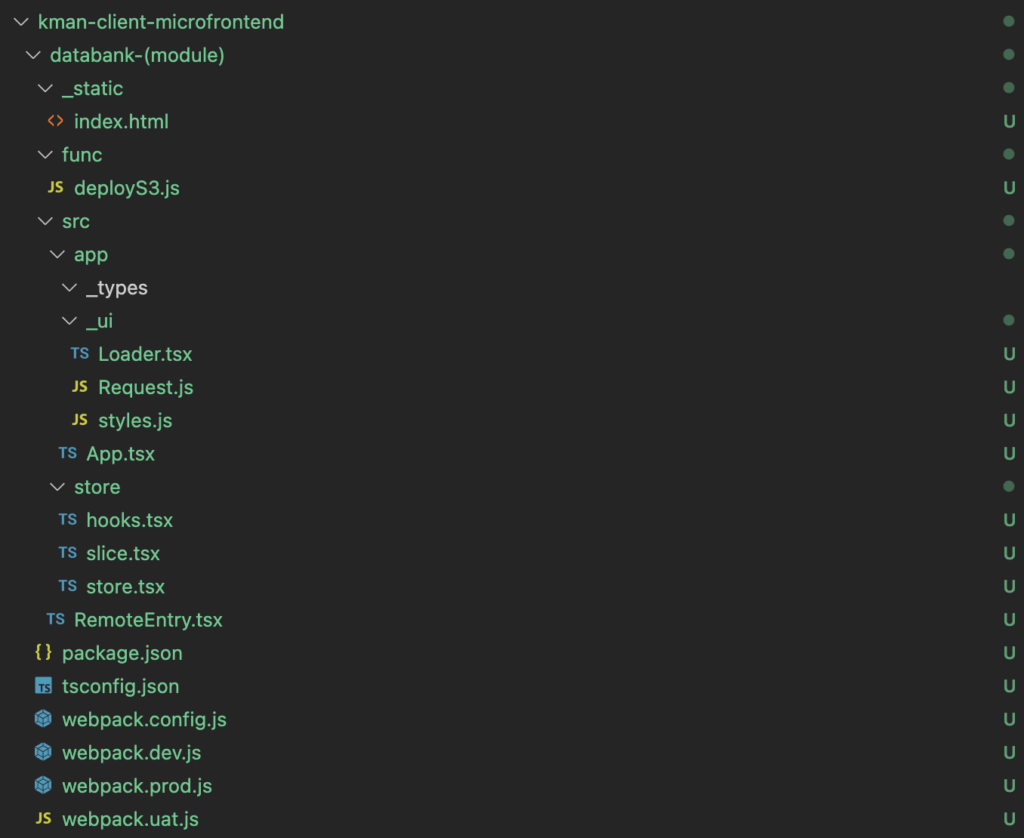Click the webpack cube icon for webpack.config.js
Viewport: 1024px width, 838px height.
[x=43, y=719]
